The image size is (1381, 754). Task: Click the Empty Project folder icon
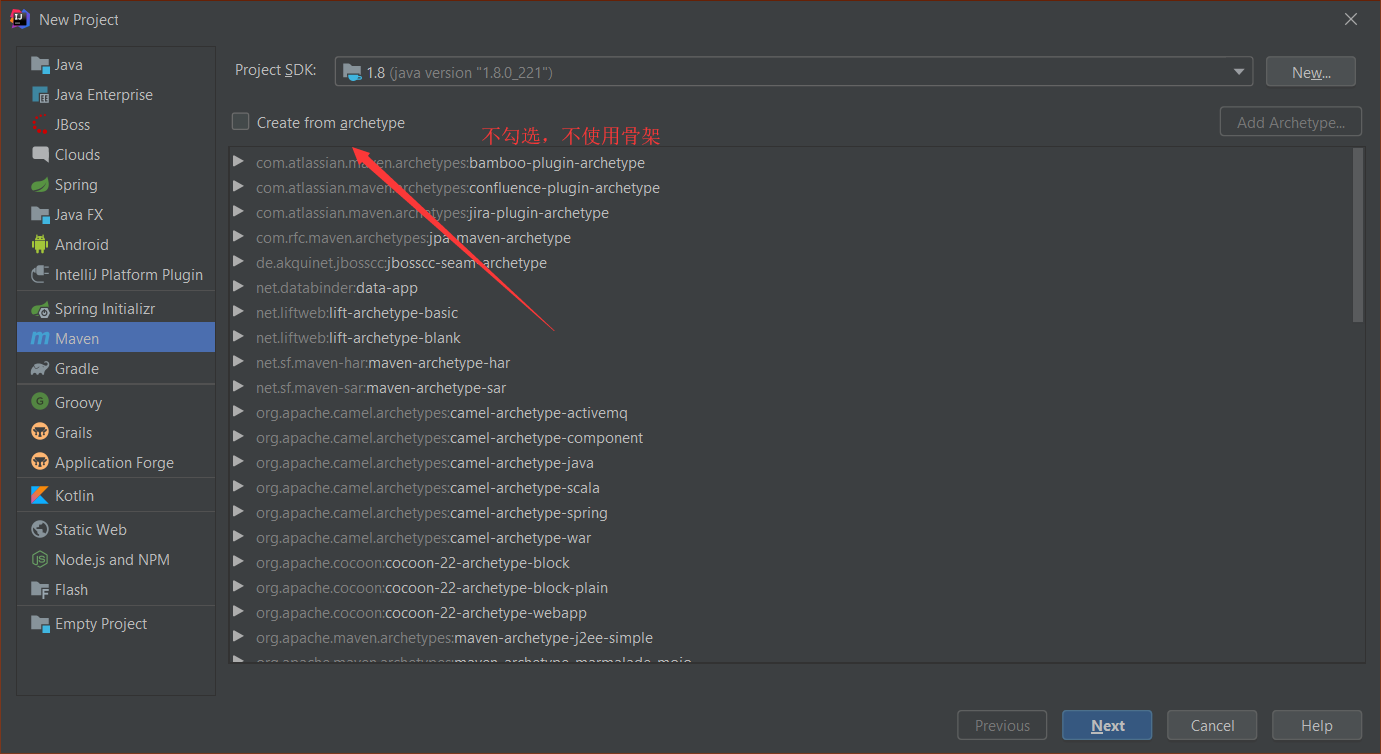pyautogui.click(x=40, y=623)
